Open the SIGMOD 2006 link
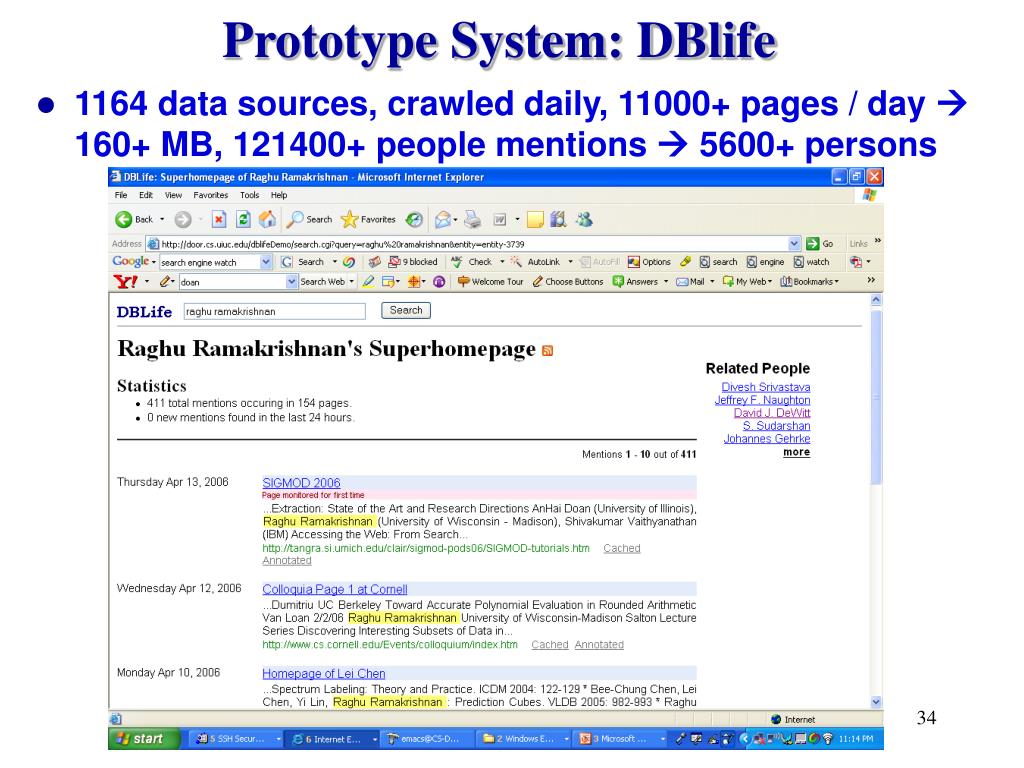 coord(301,483)
